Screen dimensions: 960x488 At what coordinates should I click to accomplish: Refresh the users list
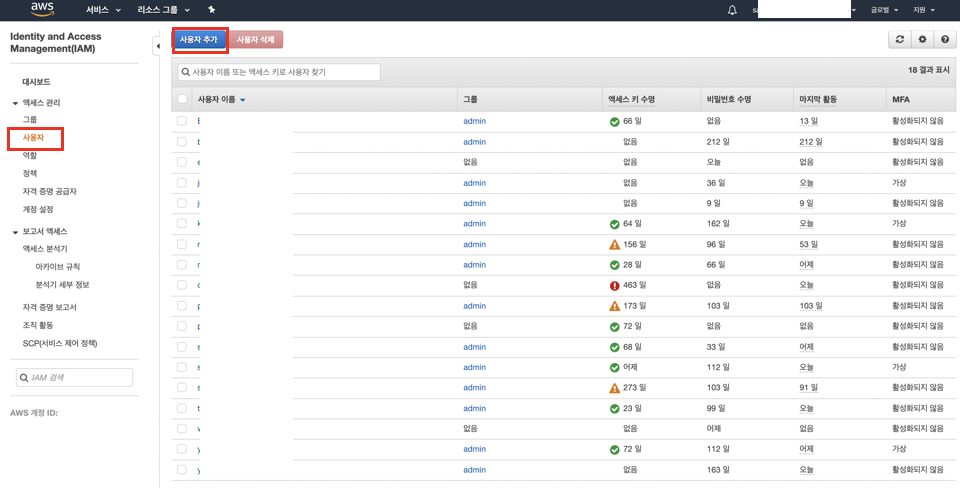coord(899,39)
